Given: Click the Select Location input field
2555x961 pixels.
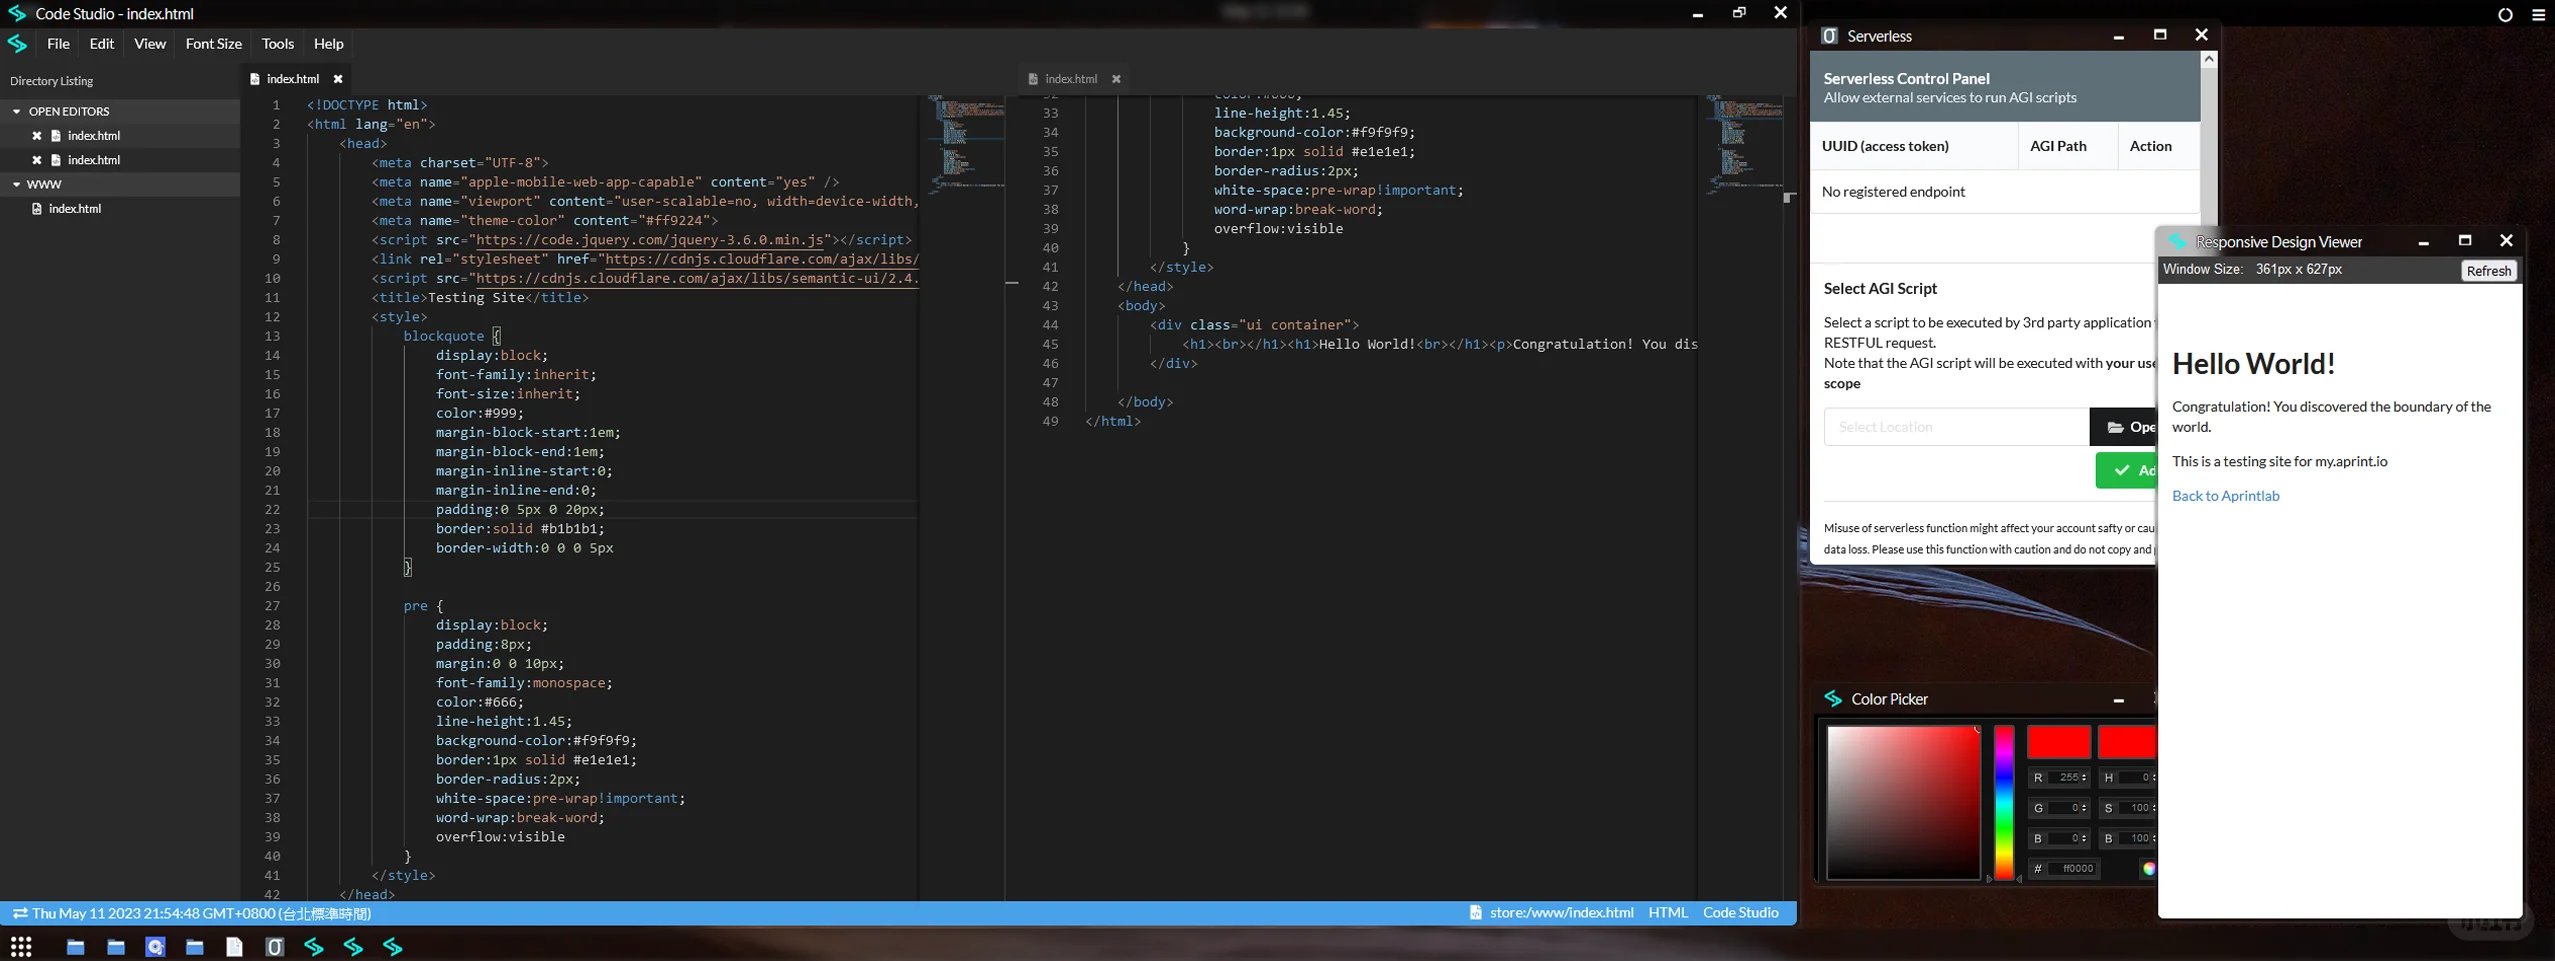Looking at the screenshot, I should 1955,427.
